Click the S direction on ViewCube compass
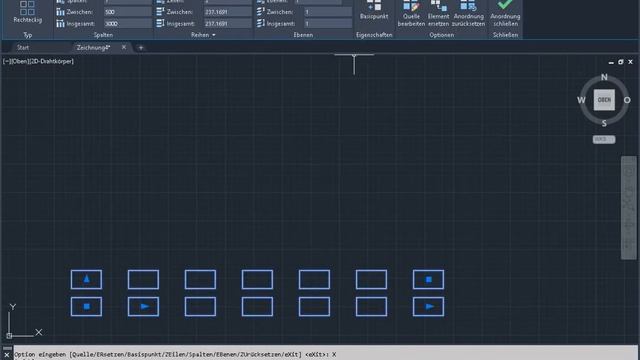Image resolution: width=640 pixels, height=360 pixels. click(x=604, y=123)
